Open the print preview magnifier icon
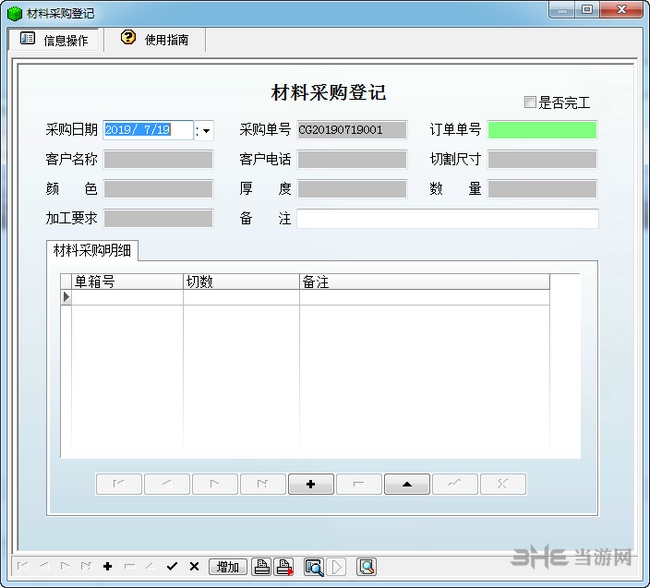 coord(314,567)
